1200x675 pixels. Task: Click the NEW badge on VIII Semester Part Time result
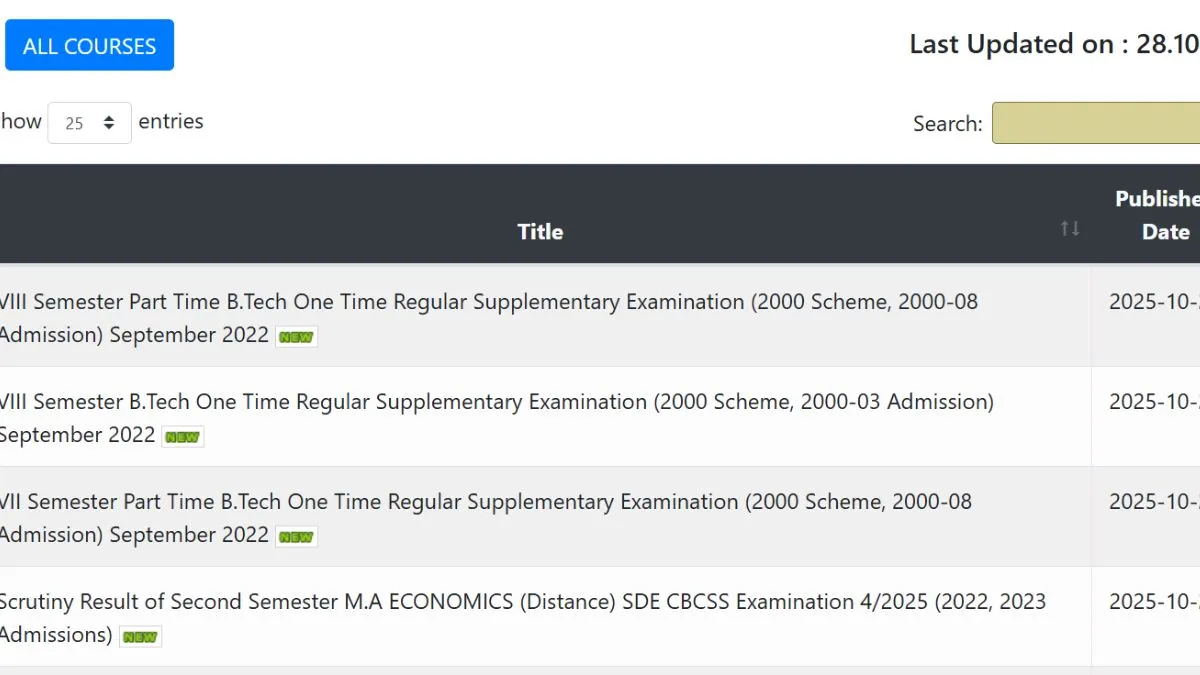coord(296,337)
